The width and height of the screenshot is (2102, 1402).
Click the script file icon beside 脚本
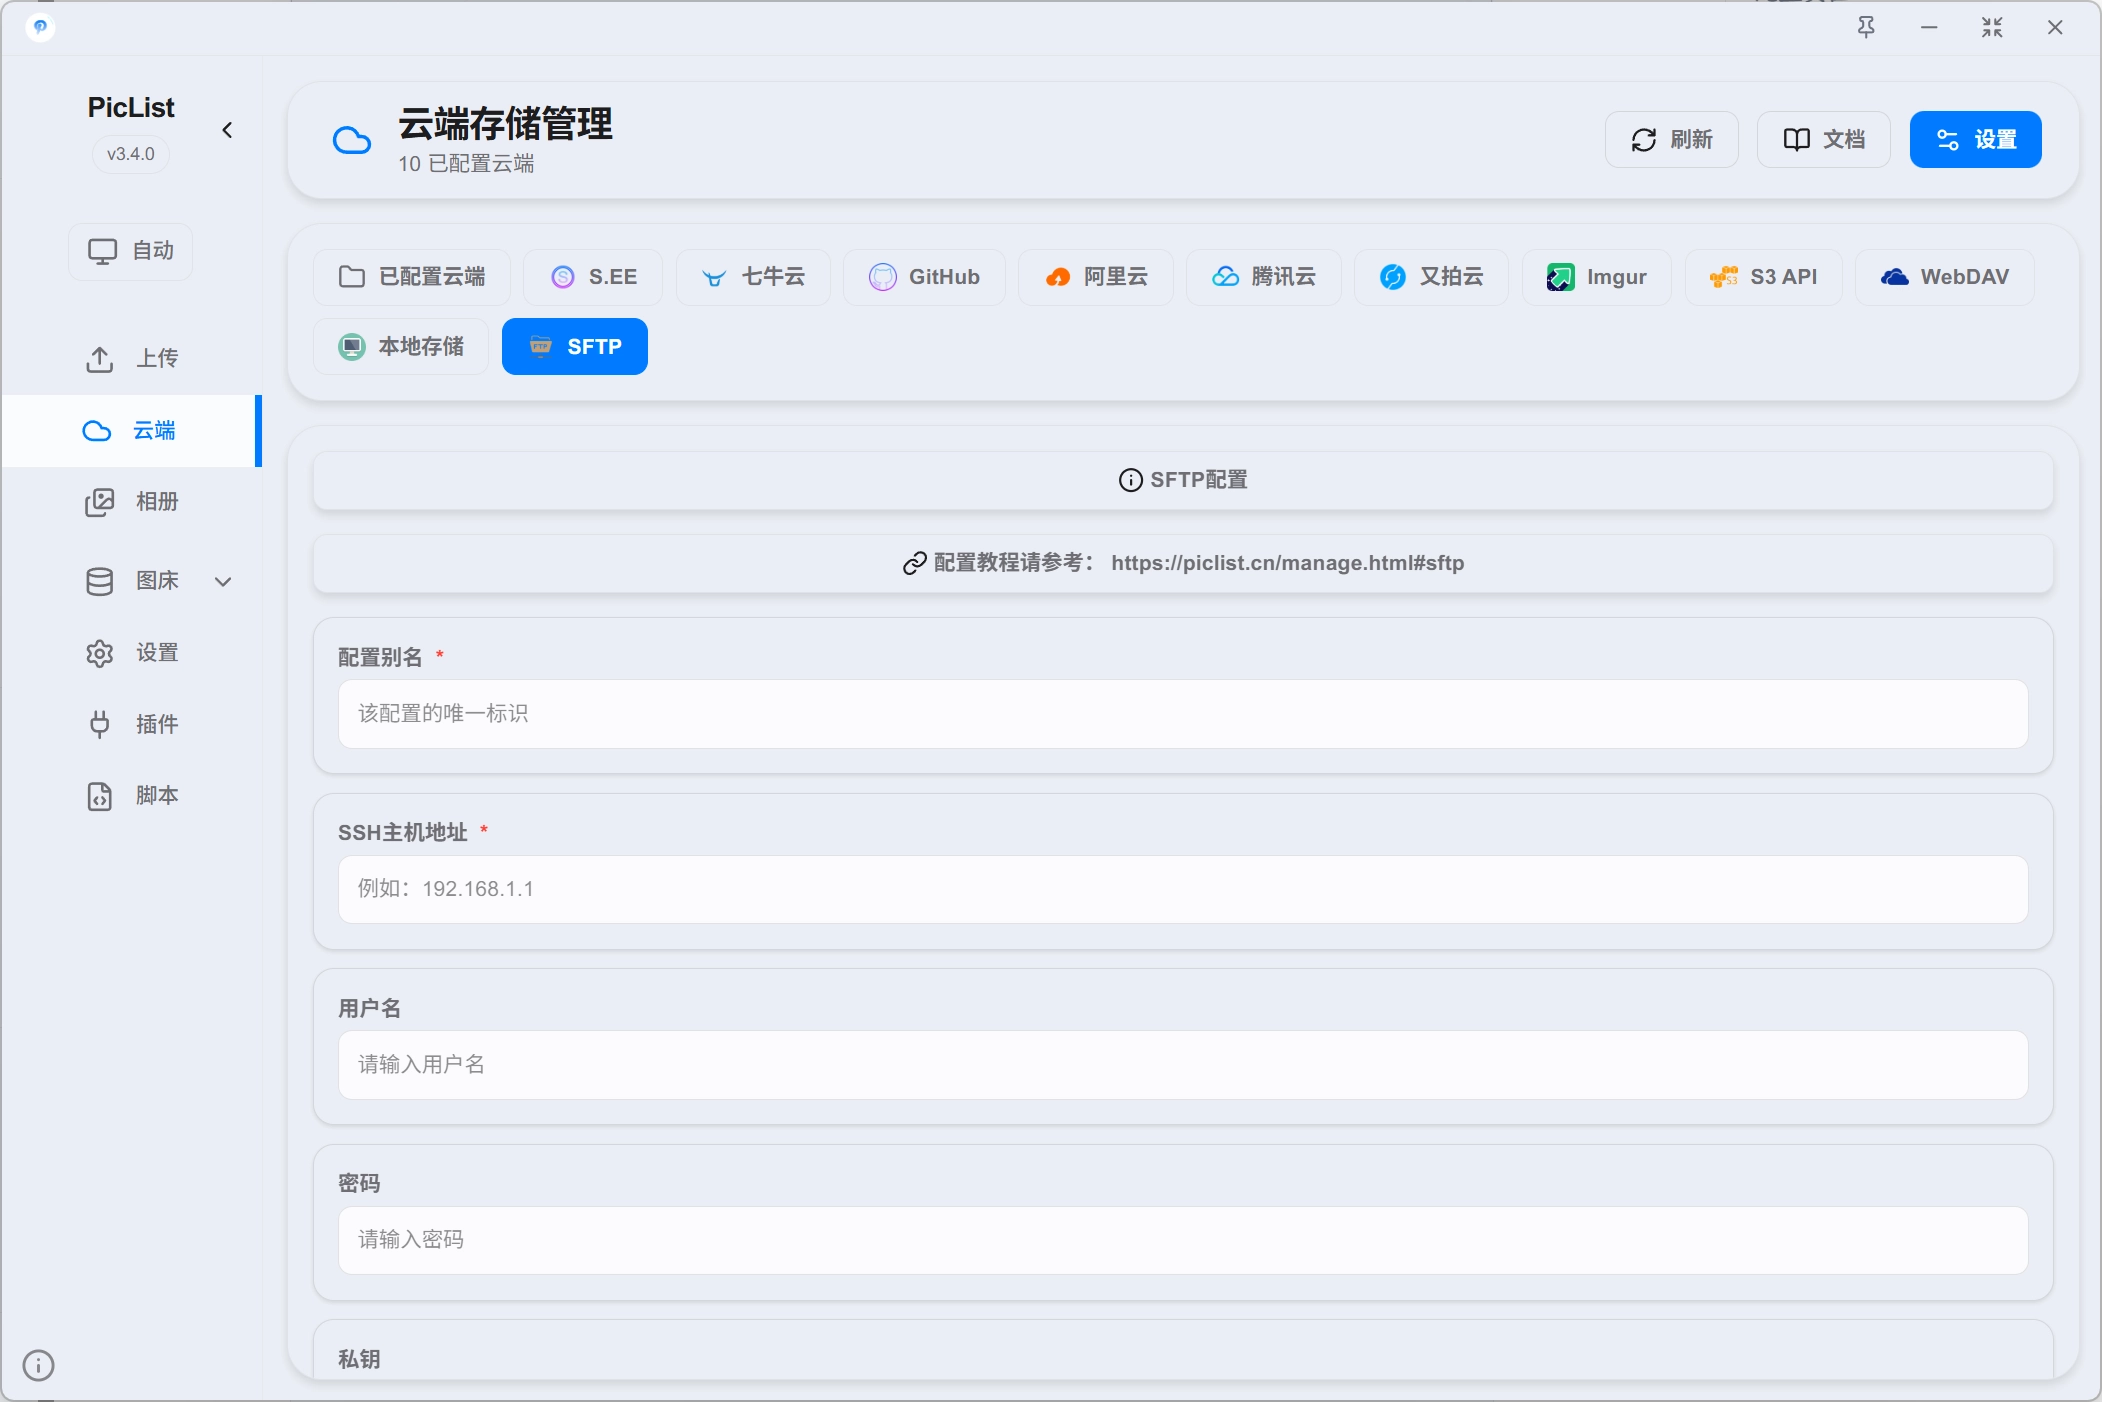(100, 797)
